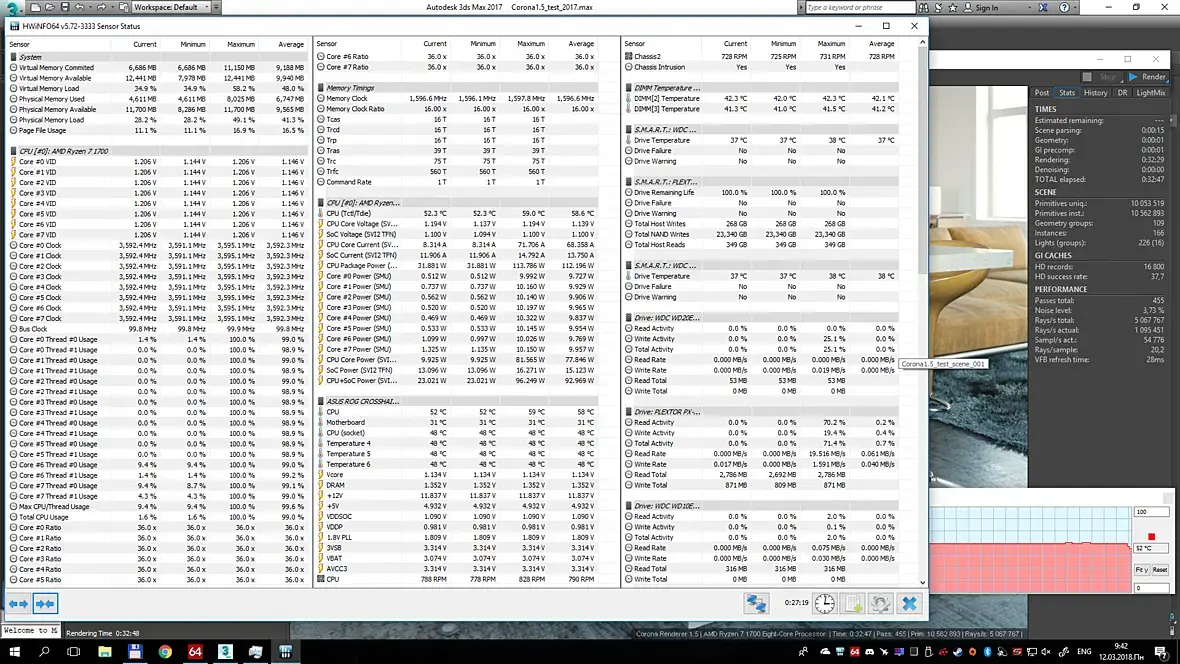Expand the quick access toolbar customize arrow
Viewport: 1180px width, 664px height.
click(x=217, y=8)
